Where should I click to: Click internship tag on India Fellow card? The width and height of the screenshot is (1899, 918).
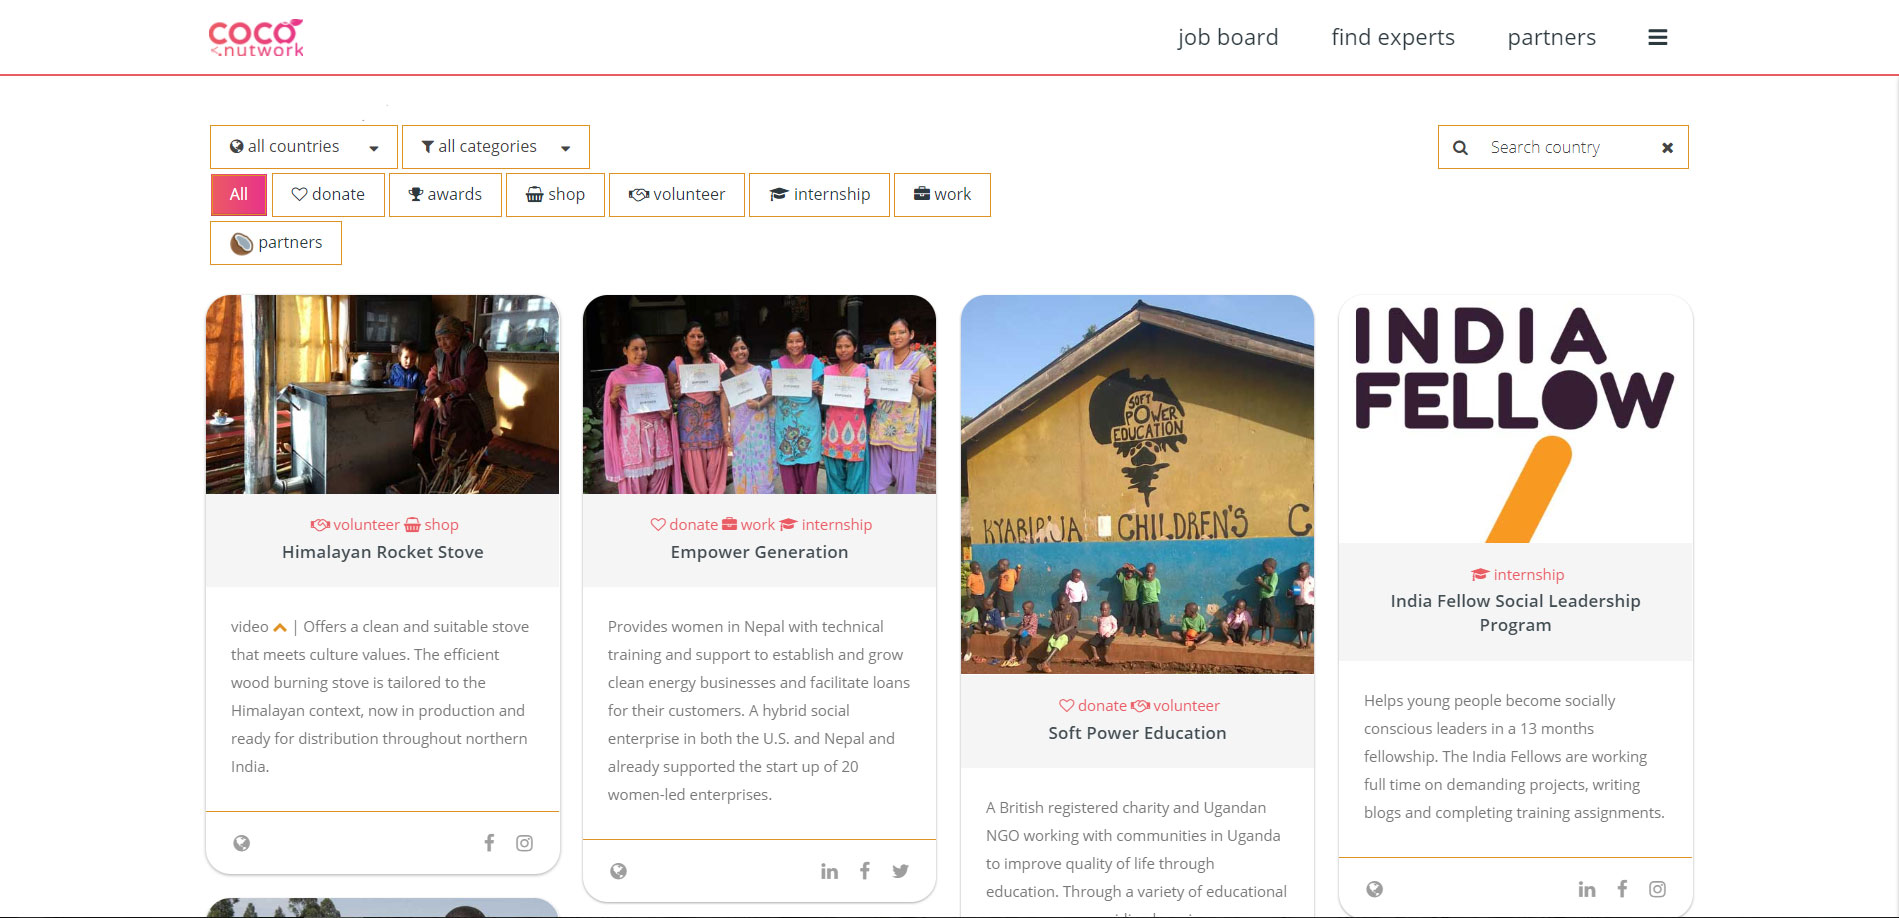(x=1518, y=575)
